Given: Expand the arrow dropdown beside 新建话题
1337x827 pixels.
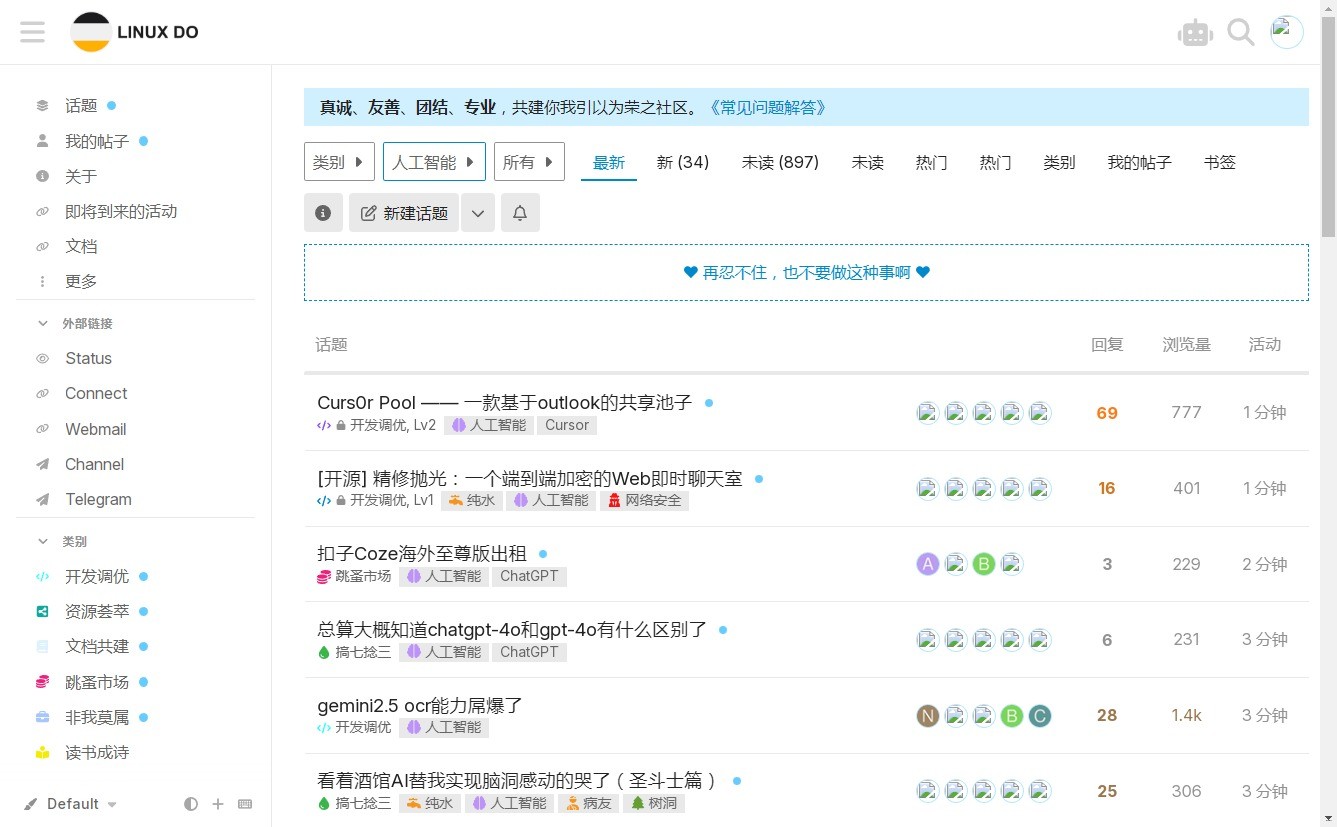Looking at the screenshot, I should [x=478, y=213].
